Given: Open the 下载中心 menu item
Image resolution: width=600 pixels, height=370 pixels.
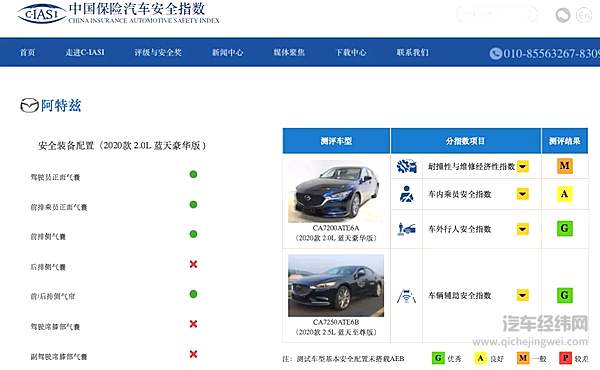Looking at the screenshot, I should pyautogui.click(x=351, y=52).
